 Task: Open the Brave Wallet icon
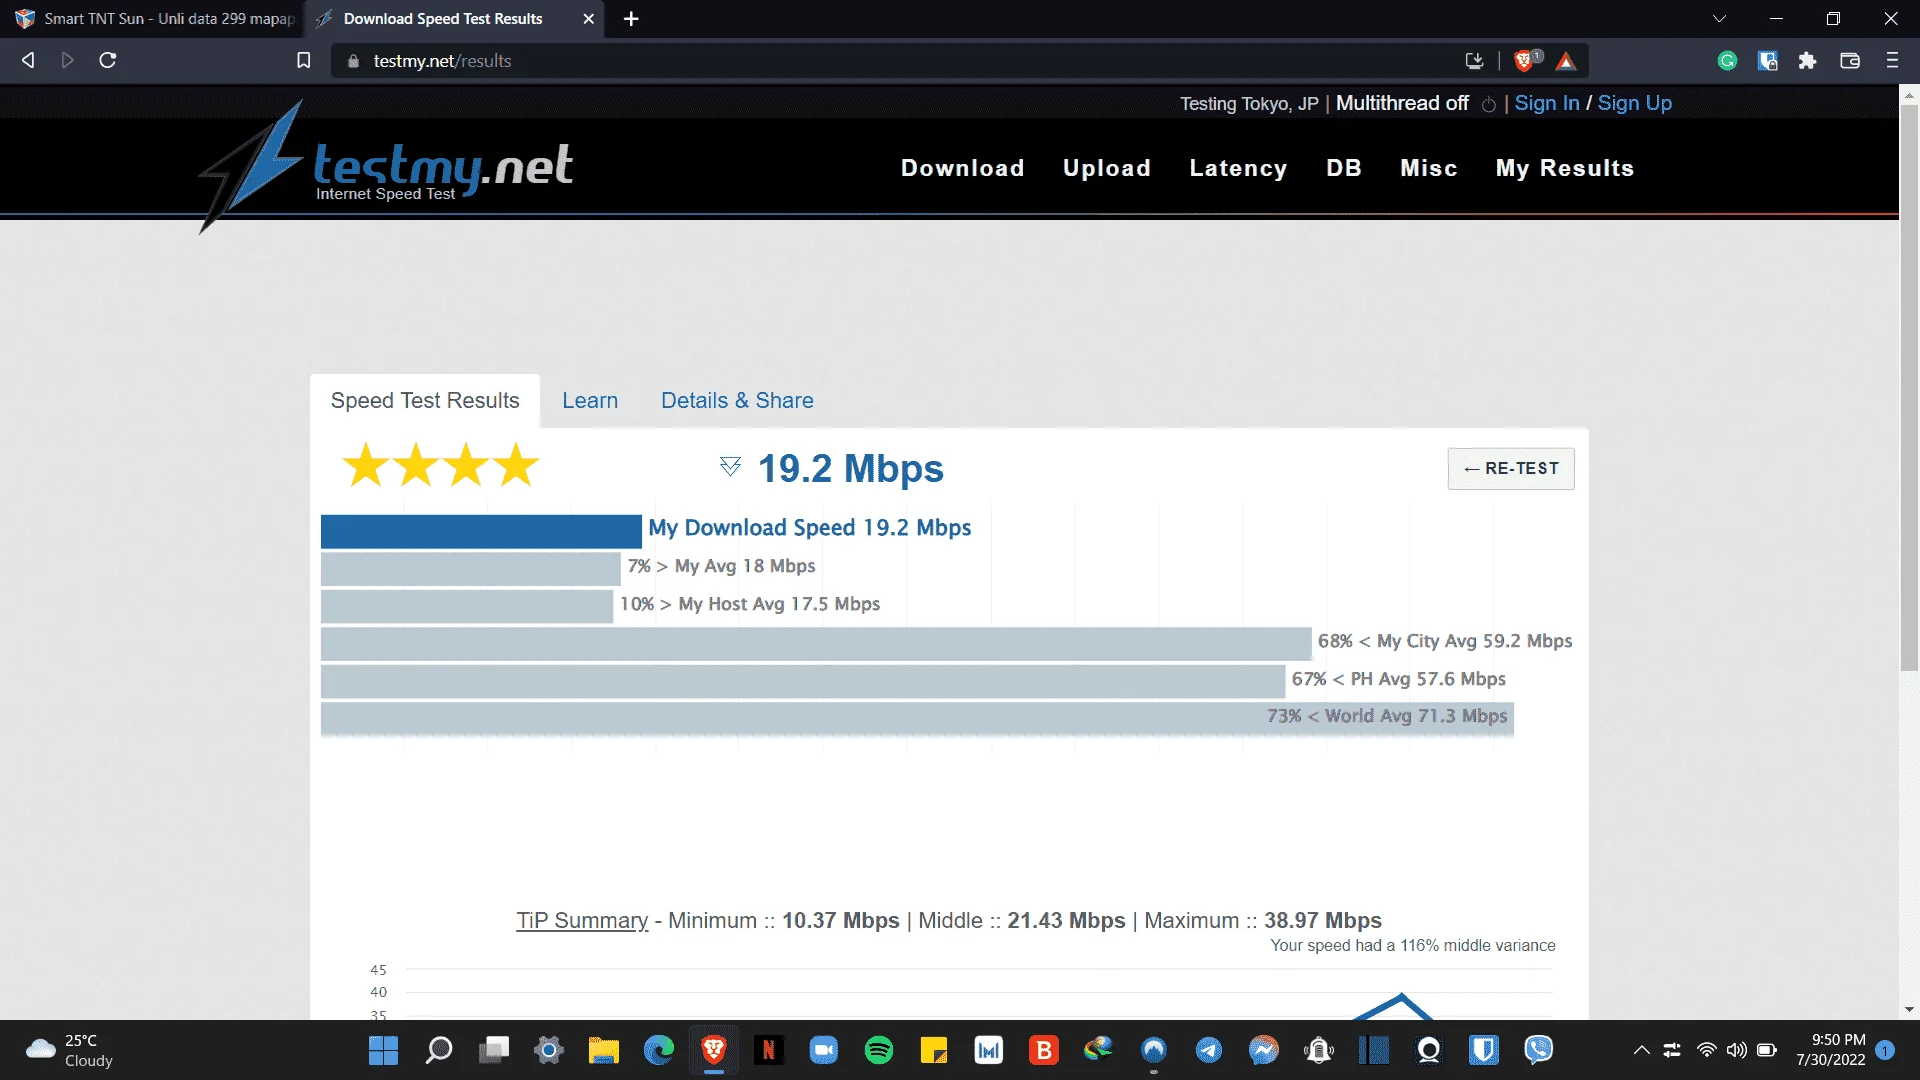[x=1850, y=61]
